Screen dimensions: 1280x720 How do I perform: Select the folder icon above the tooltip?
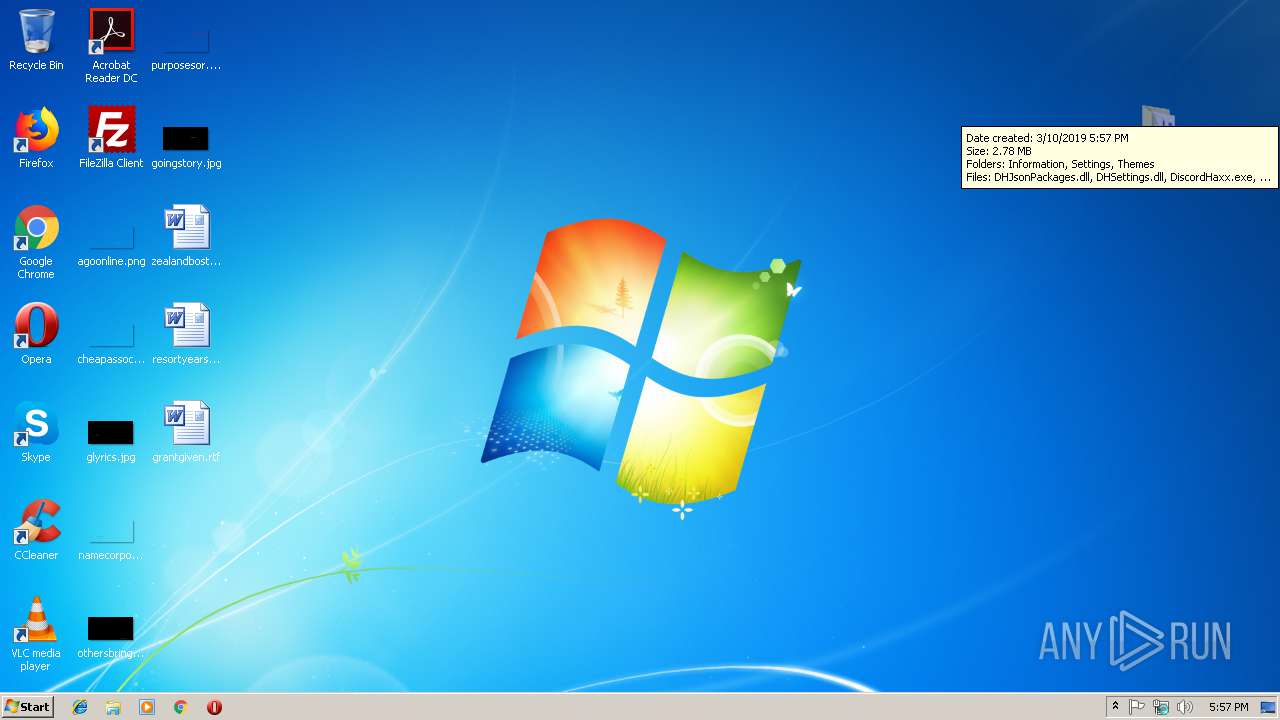tap(1158, 116)
